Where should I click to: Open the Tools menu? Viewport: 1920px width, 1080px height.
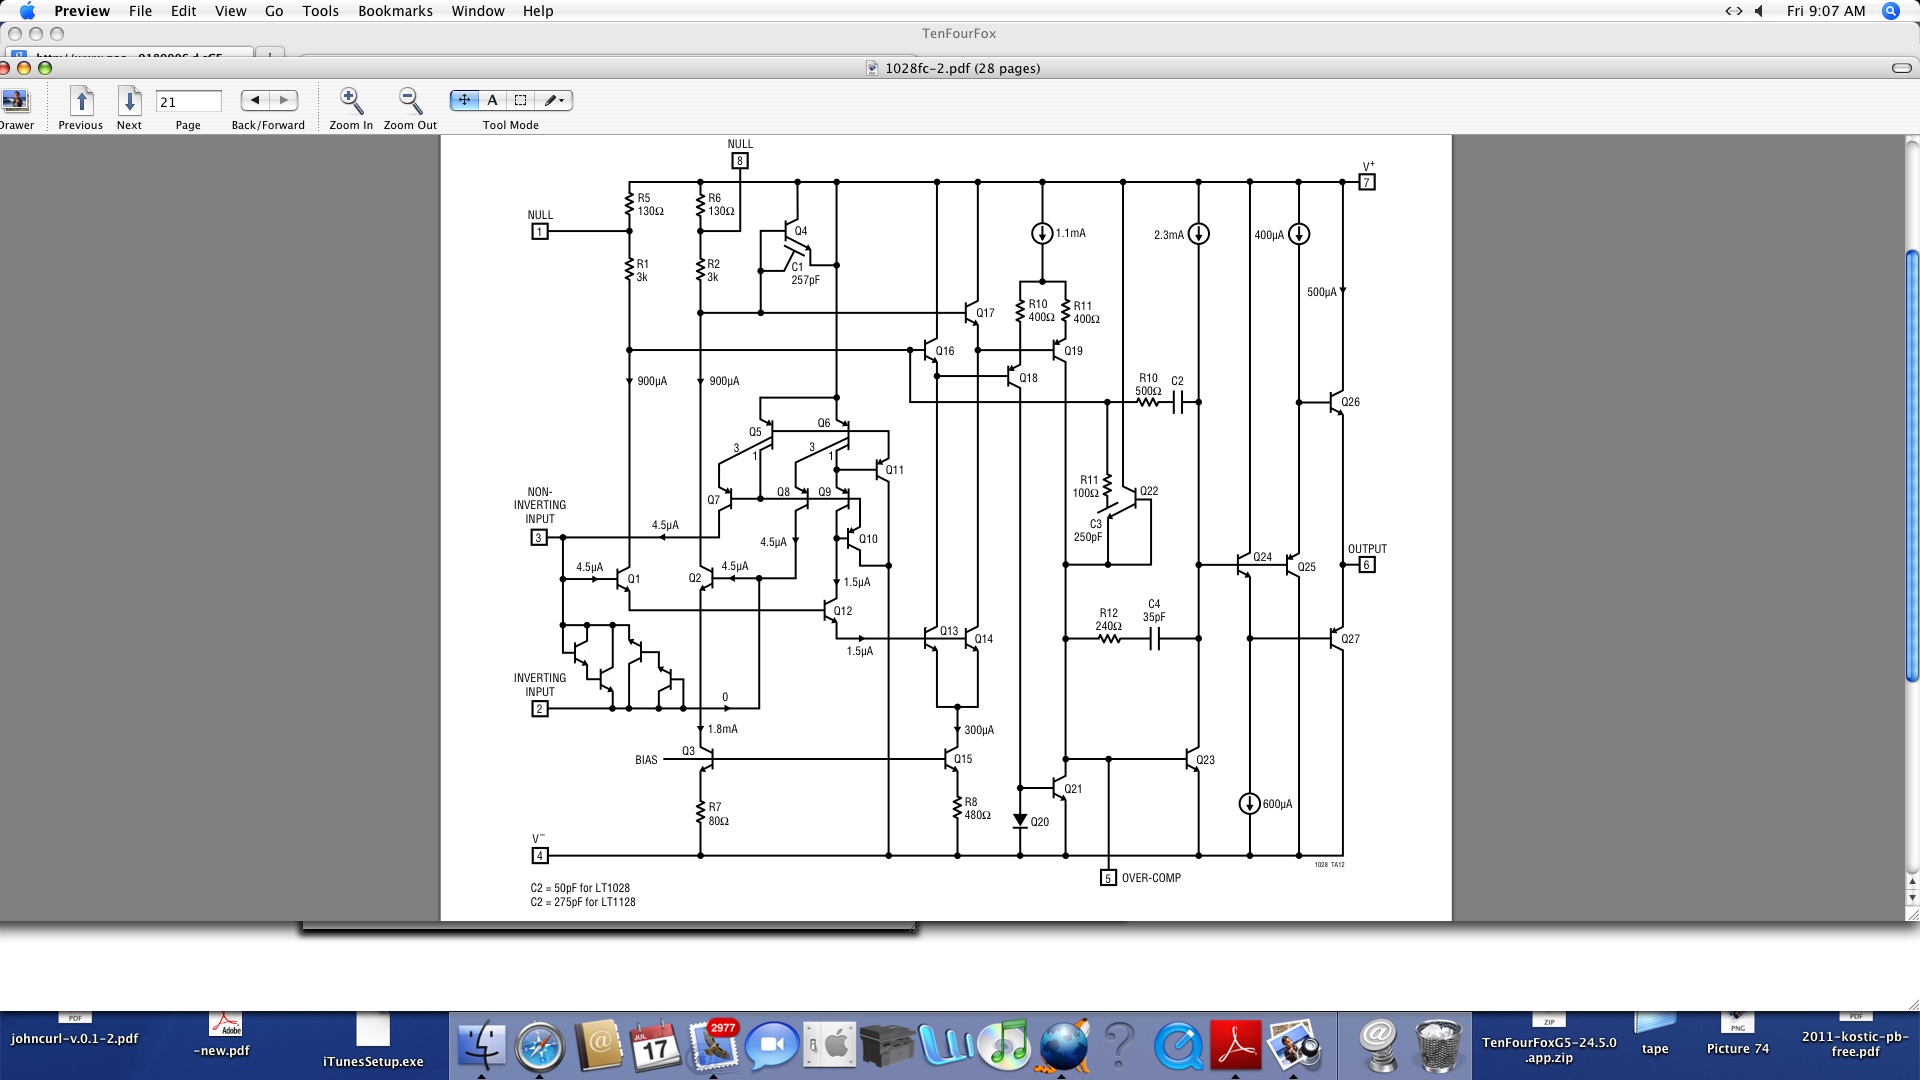click(321, 11)
